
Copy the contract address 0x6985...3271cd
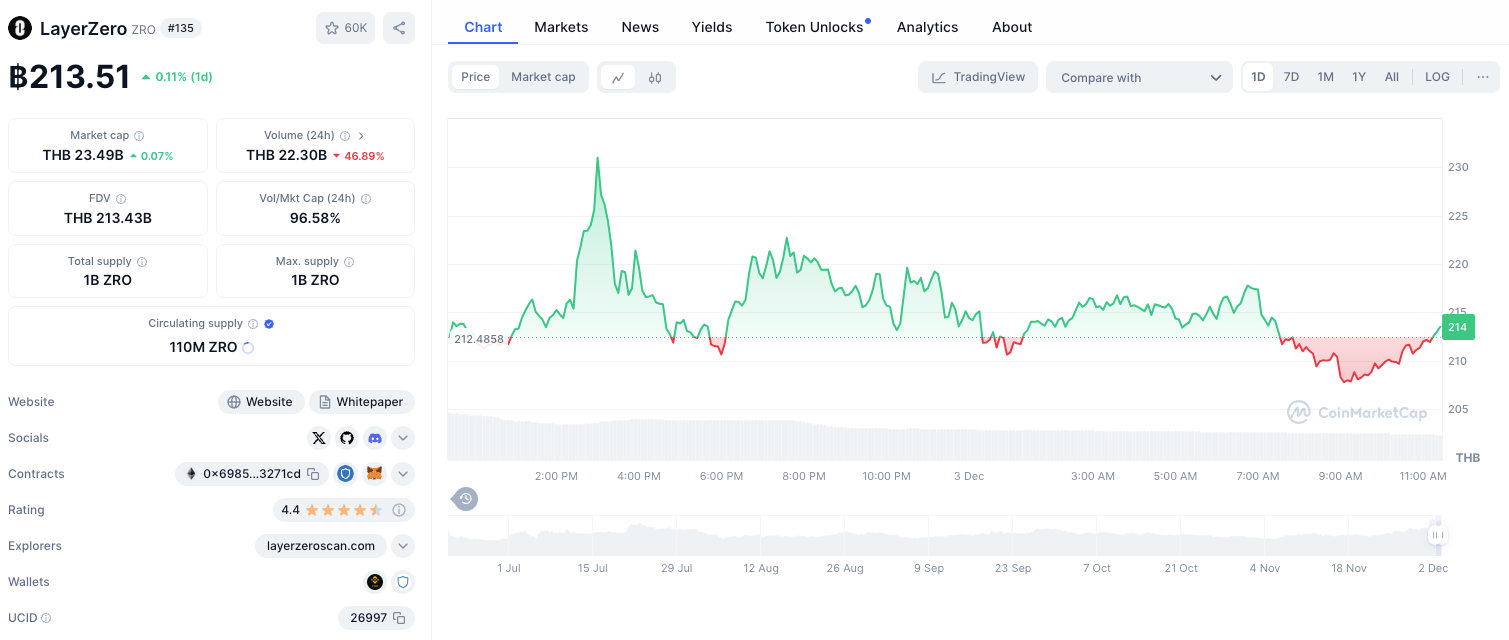(313, 474)
